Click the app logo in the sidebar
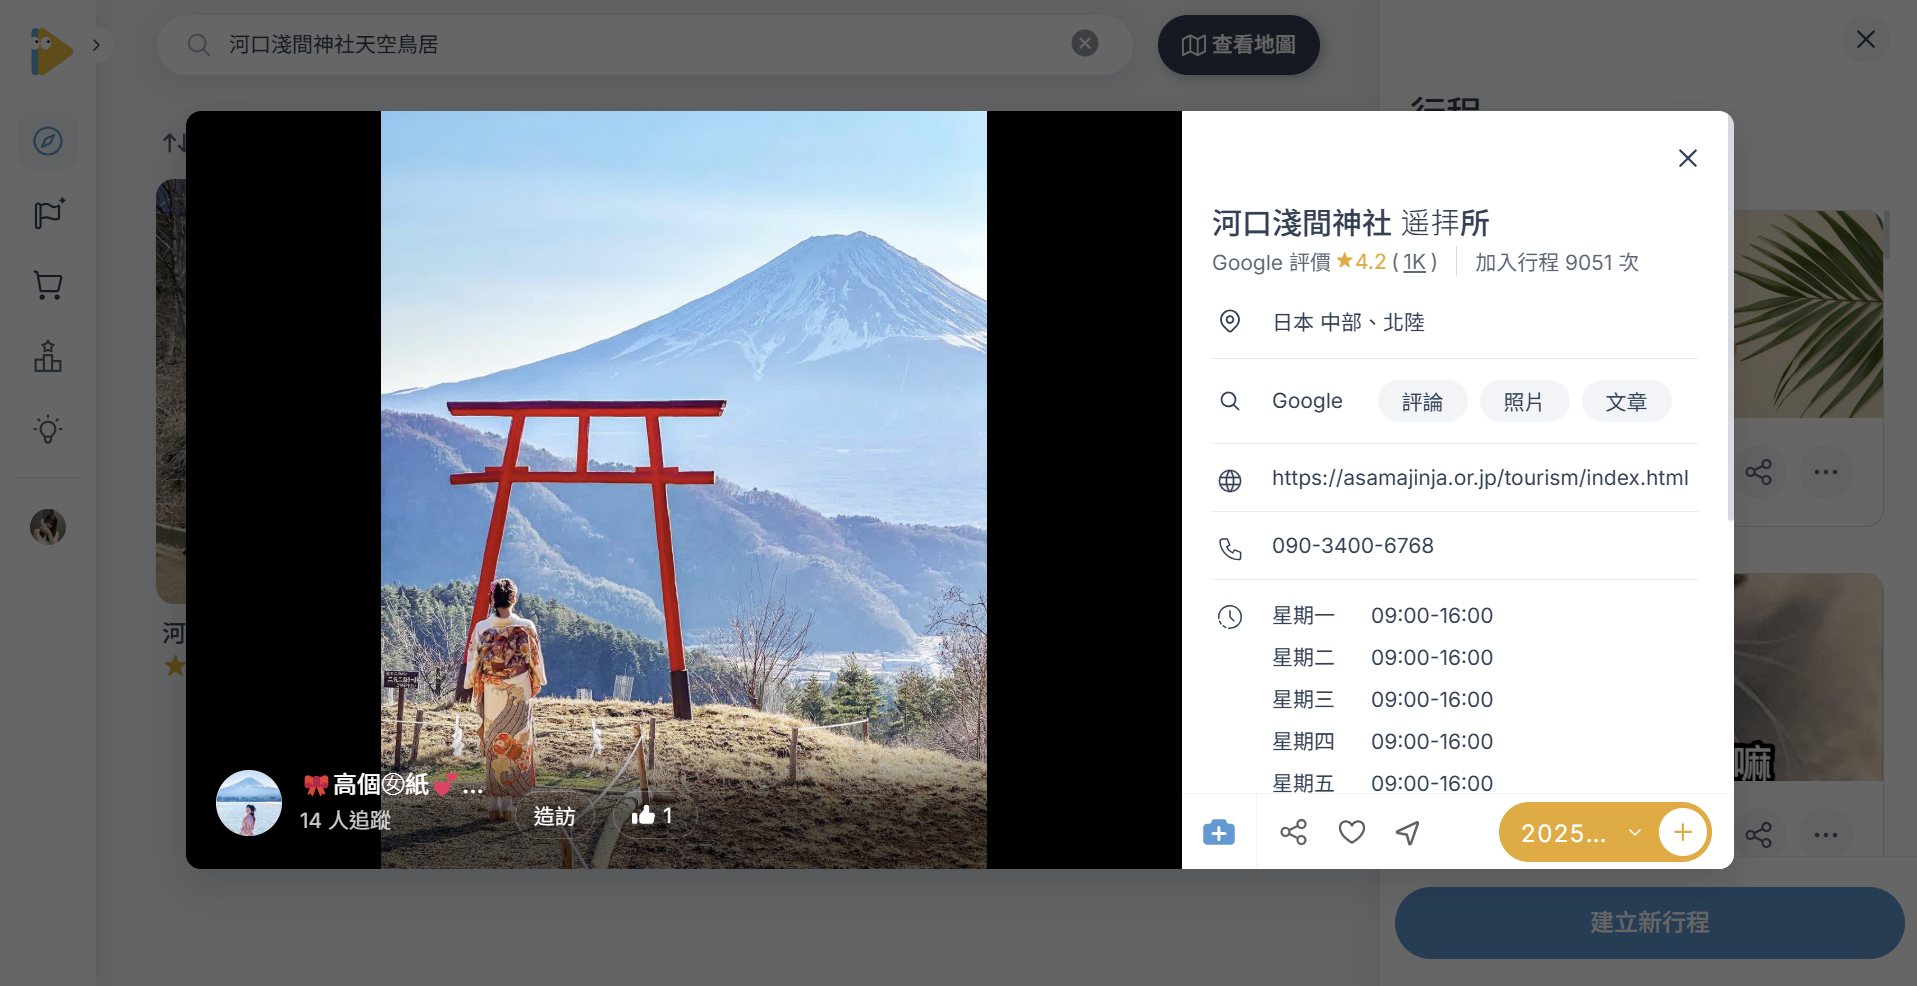1917x986 pixels. click(x=50, y=50)
